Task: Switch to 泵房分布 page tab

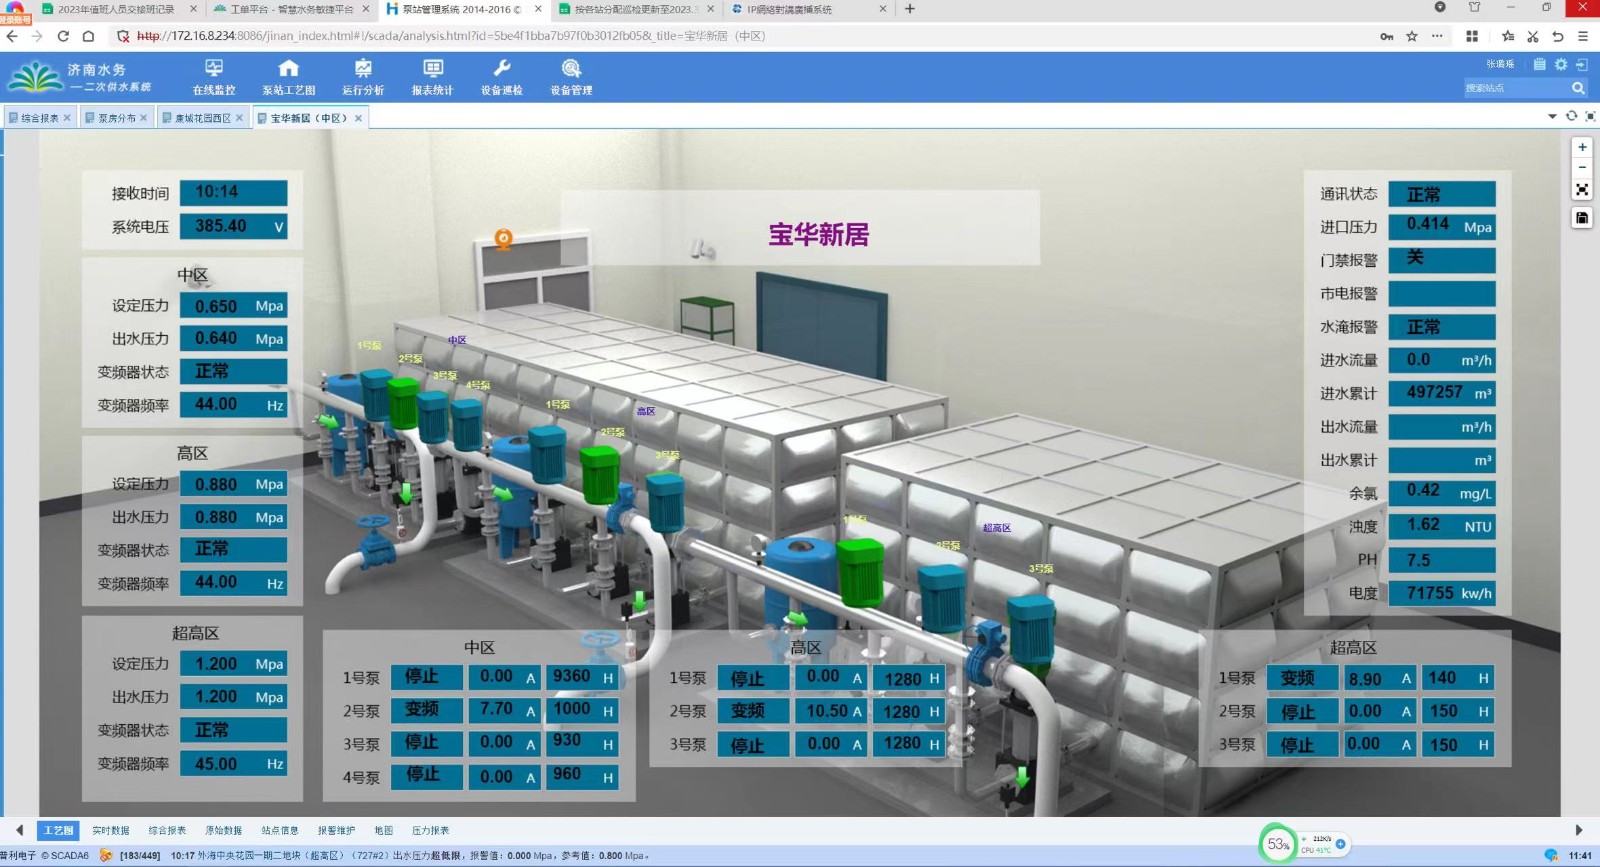Action: click(116, 118)
